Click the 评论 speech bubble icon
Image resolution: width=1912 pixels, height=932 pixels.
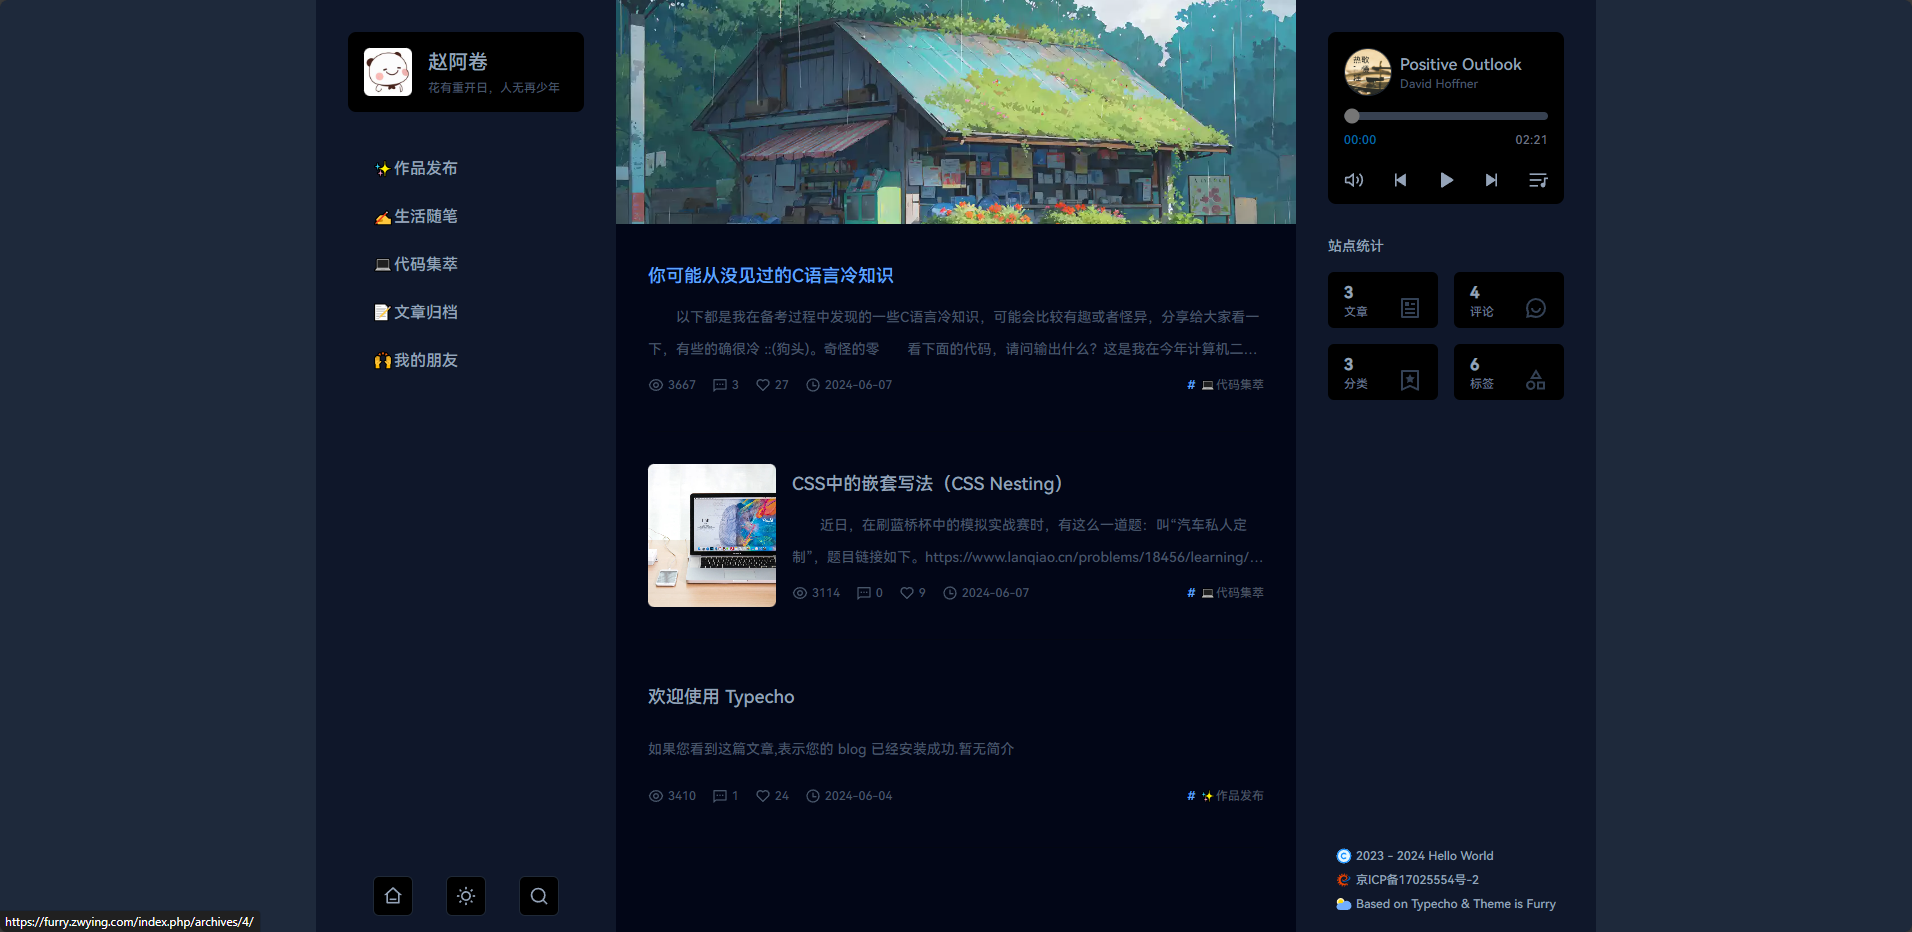coord(1536,308)
